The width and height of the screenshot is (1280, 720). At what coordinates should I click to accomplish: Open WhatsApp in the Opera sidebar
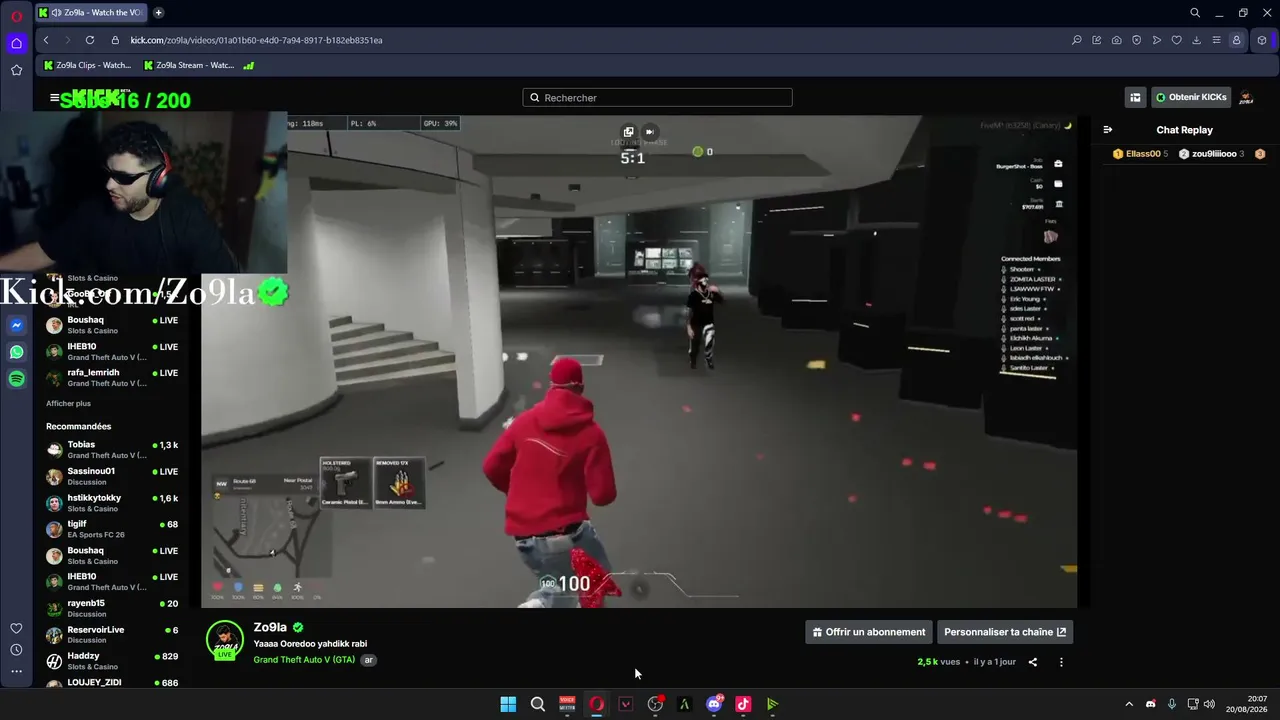tap(16, 352)
